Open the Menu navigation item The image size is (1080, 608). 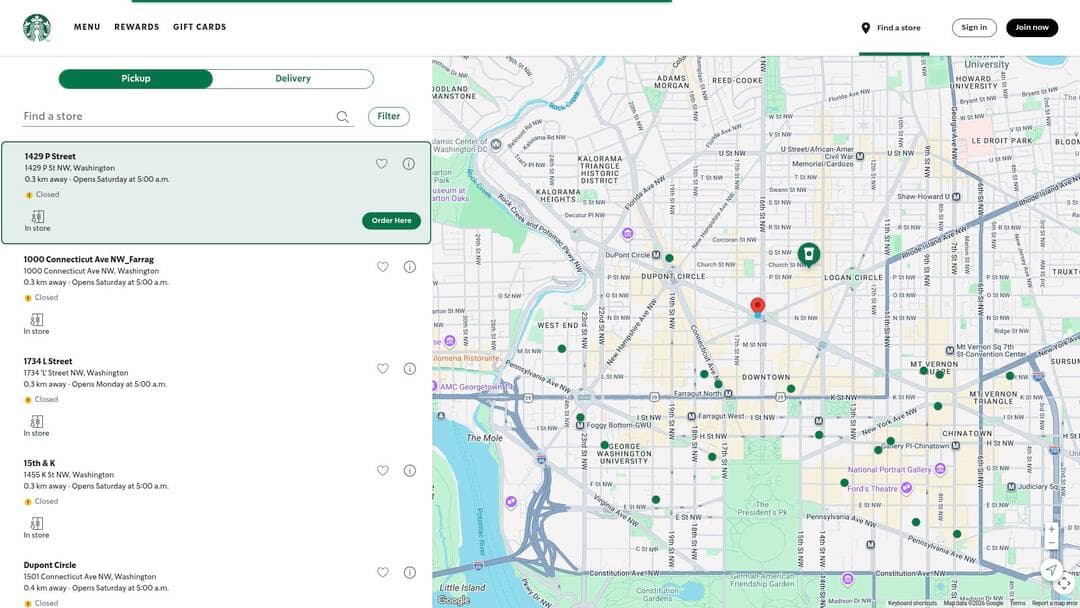(87, 27)
